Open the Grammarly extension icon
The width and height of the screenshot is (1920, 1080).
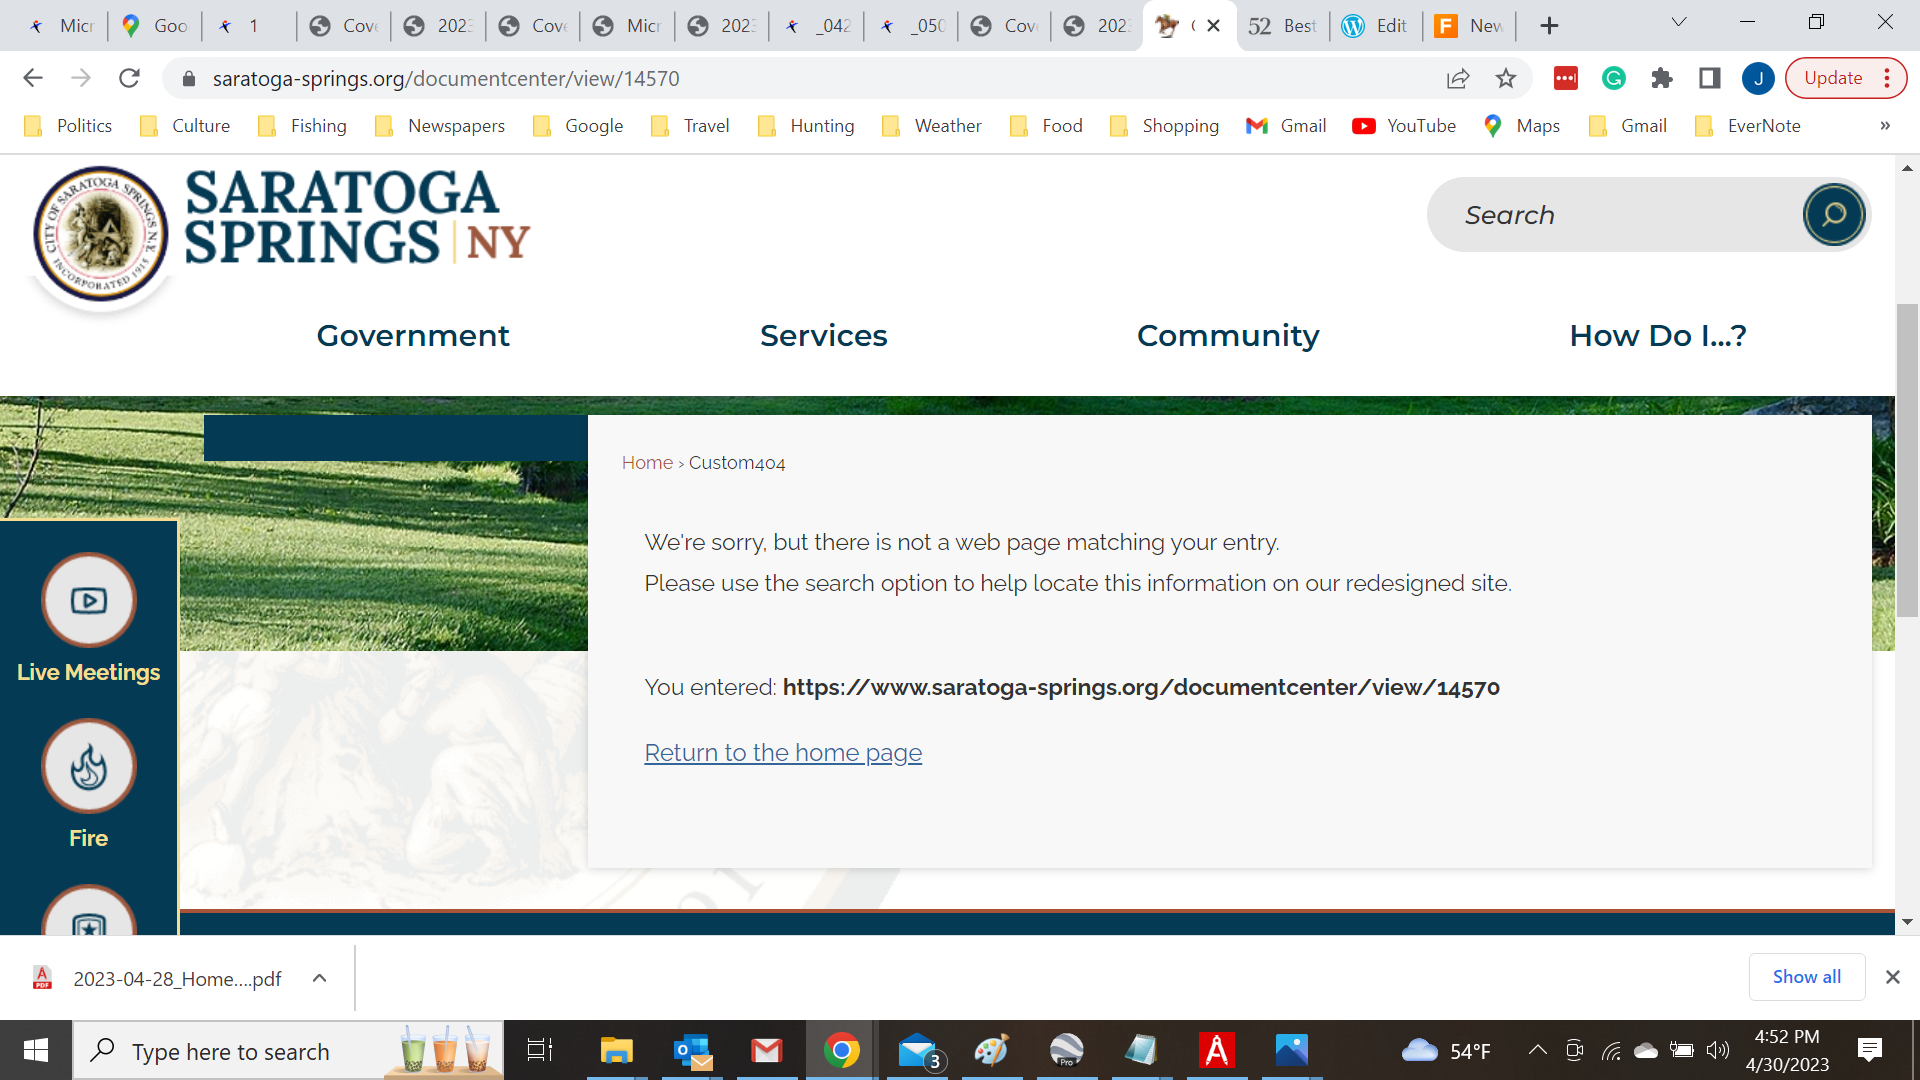pyautogui.click(x=1613, y=78)
